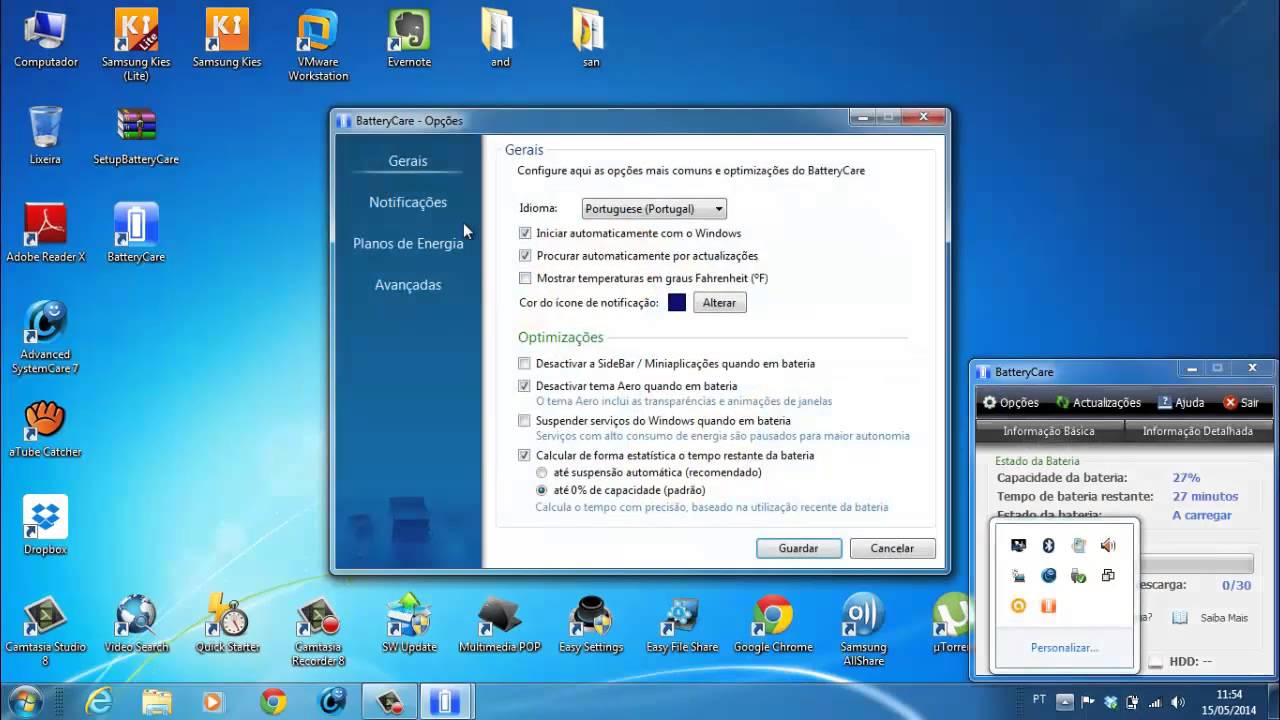Switch to the Informação Básica tab

click(x=1049, y=431)
